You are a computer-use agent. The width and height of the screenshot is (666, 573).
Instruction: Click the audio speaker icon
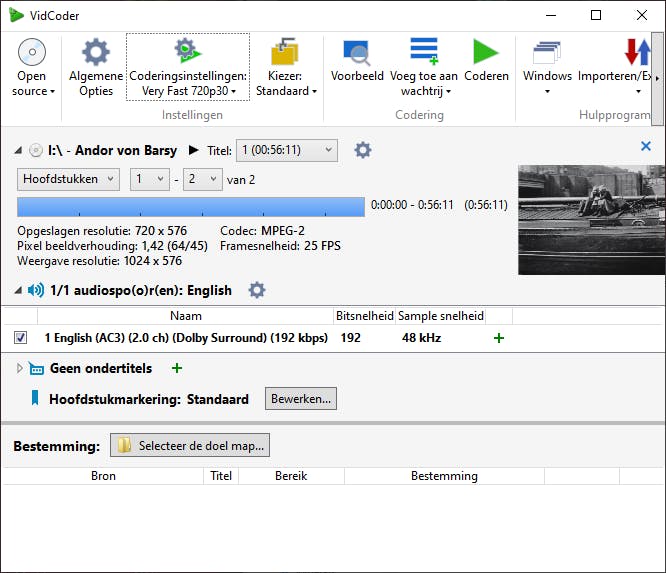(36, 291)
